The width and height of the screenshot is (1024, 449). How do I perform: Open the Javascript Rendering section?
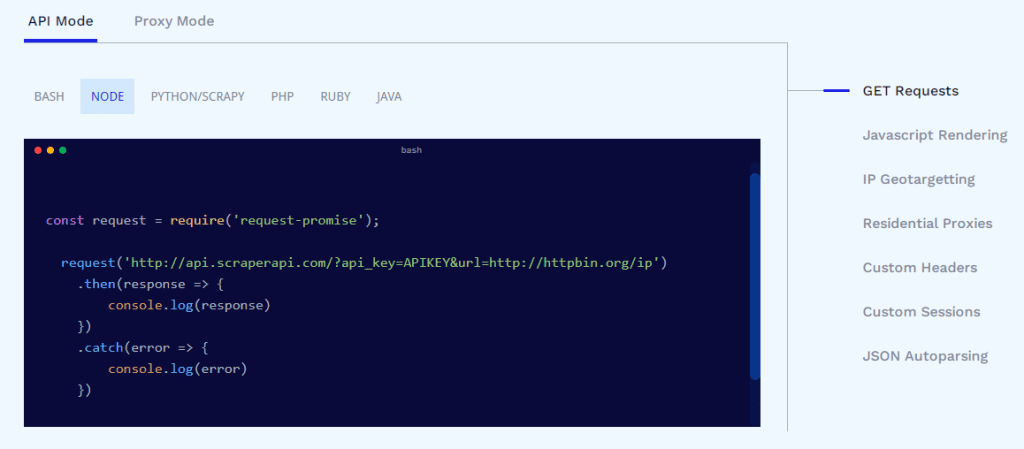[935, 135]
